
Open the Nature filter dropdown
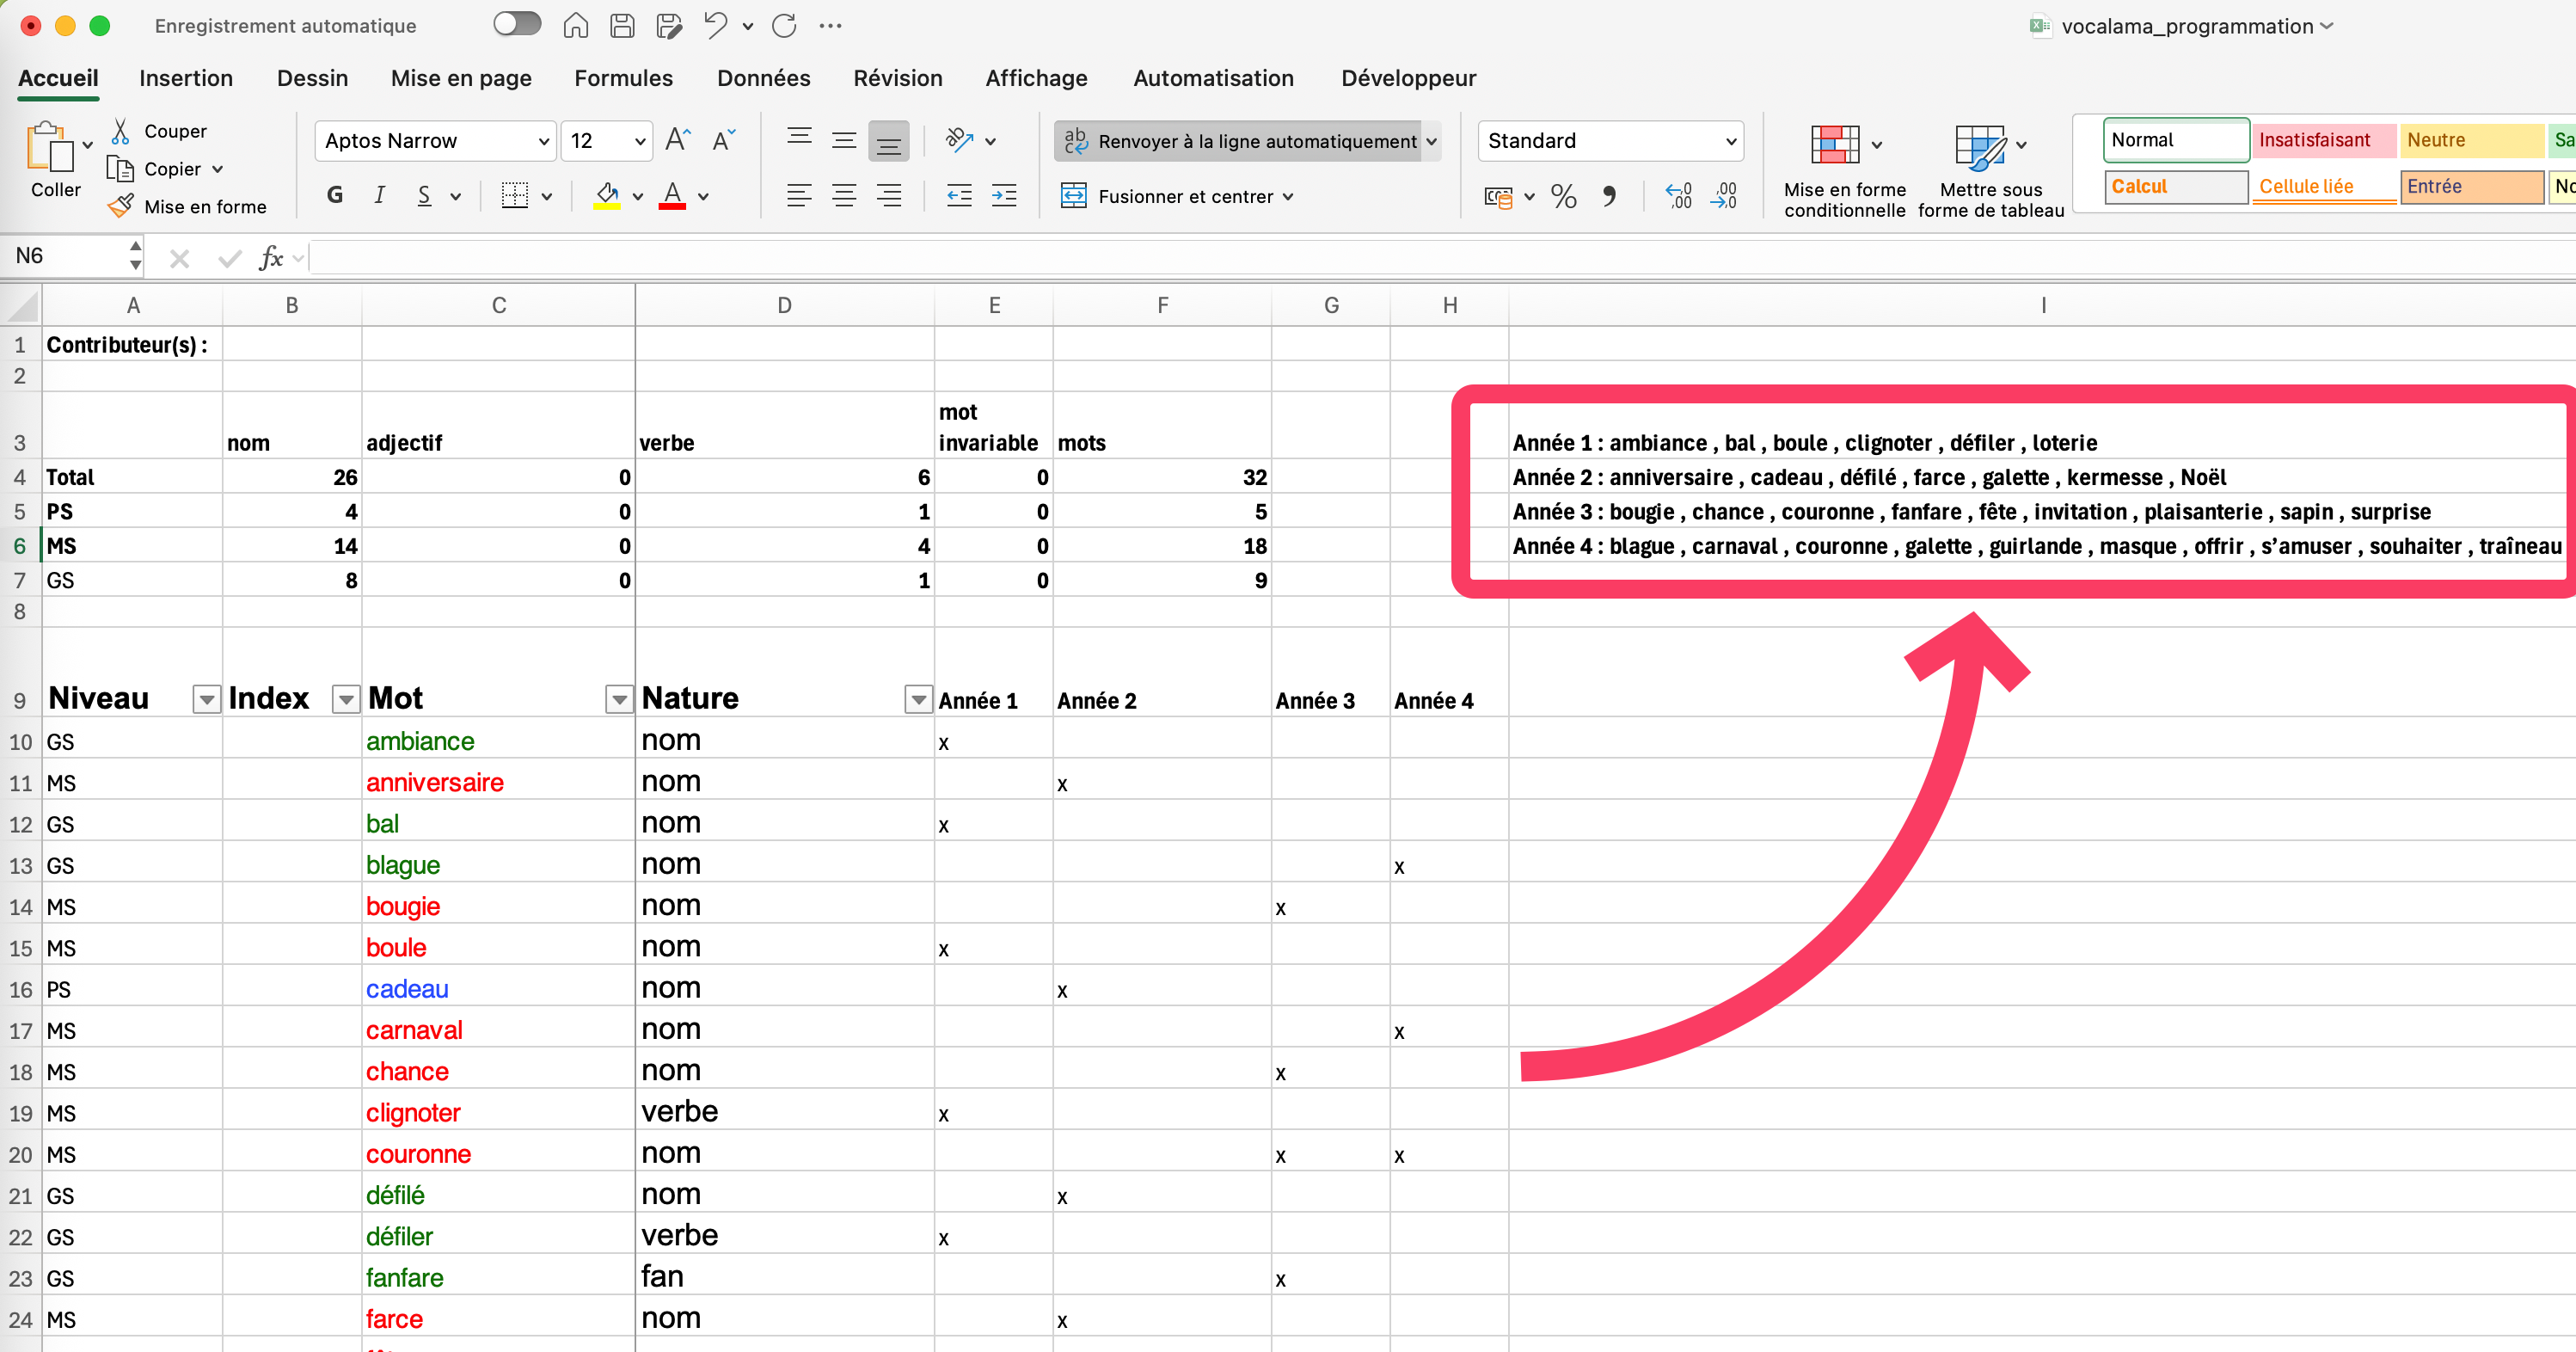click(918, 700)
